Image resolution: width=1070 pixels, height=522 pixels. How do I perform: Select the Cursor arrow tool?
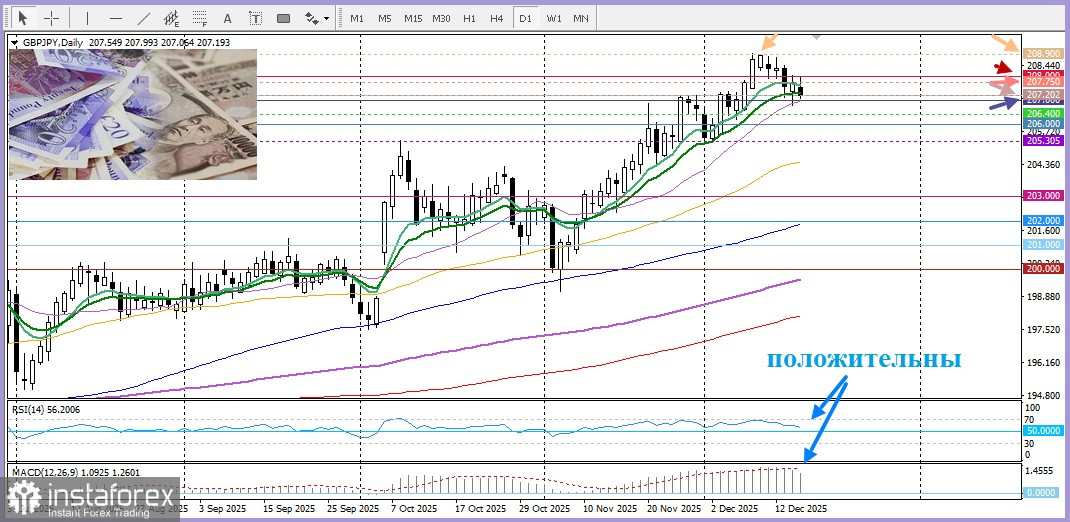(24, 18)
